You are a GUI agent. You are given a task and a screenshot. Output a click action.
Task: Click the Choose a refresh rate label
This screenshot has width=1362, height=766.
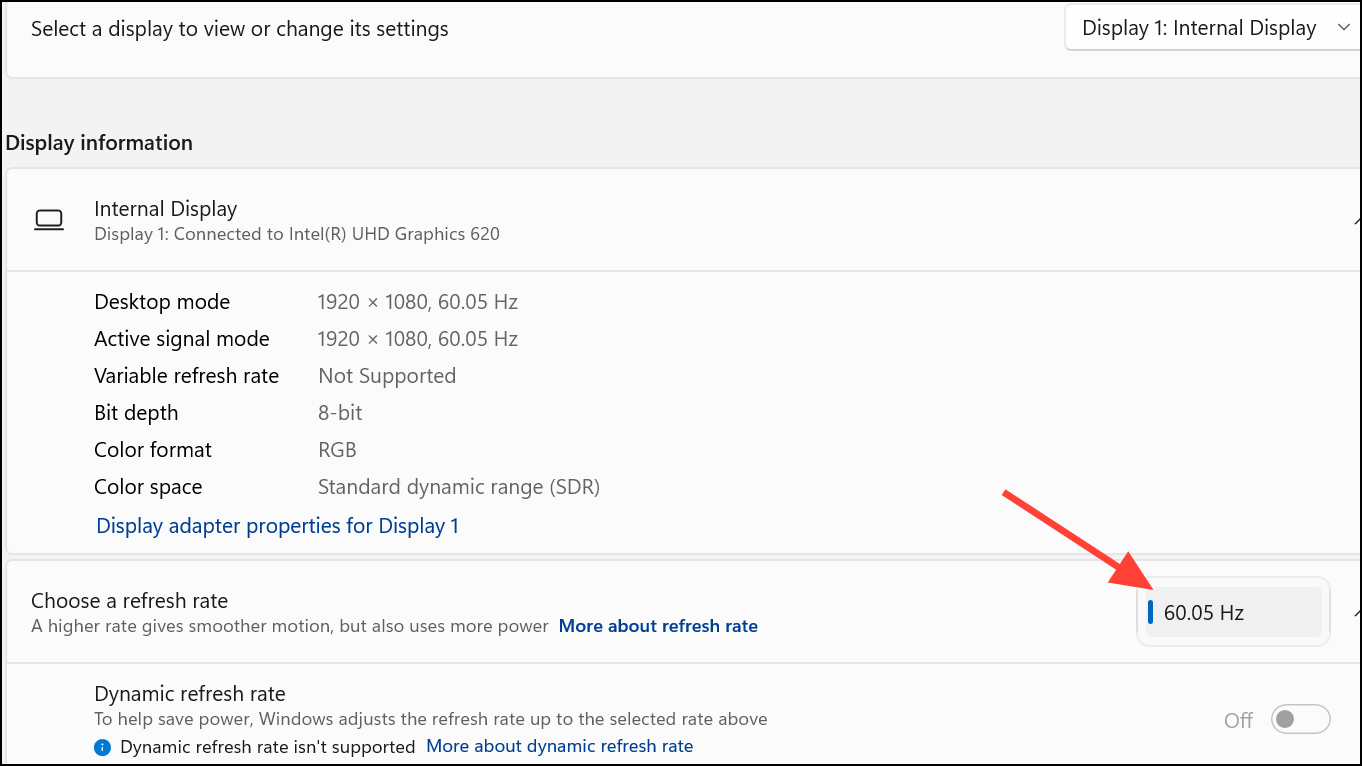click(x=129, y=601)
